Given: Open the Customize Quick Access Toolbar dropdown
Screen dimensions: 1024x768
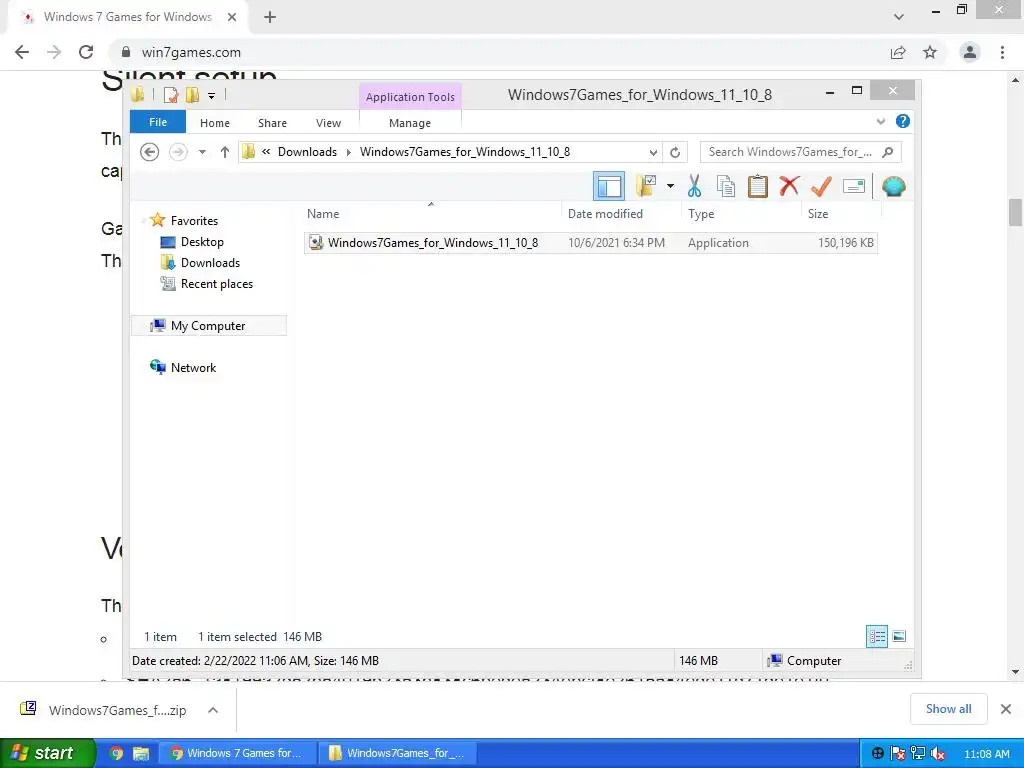Looking at the screenshot, I should (x=212, y=96).
